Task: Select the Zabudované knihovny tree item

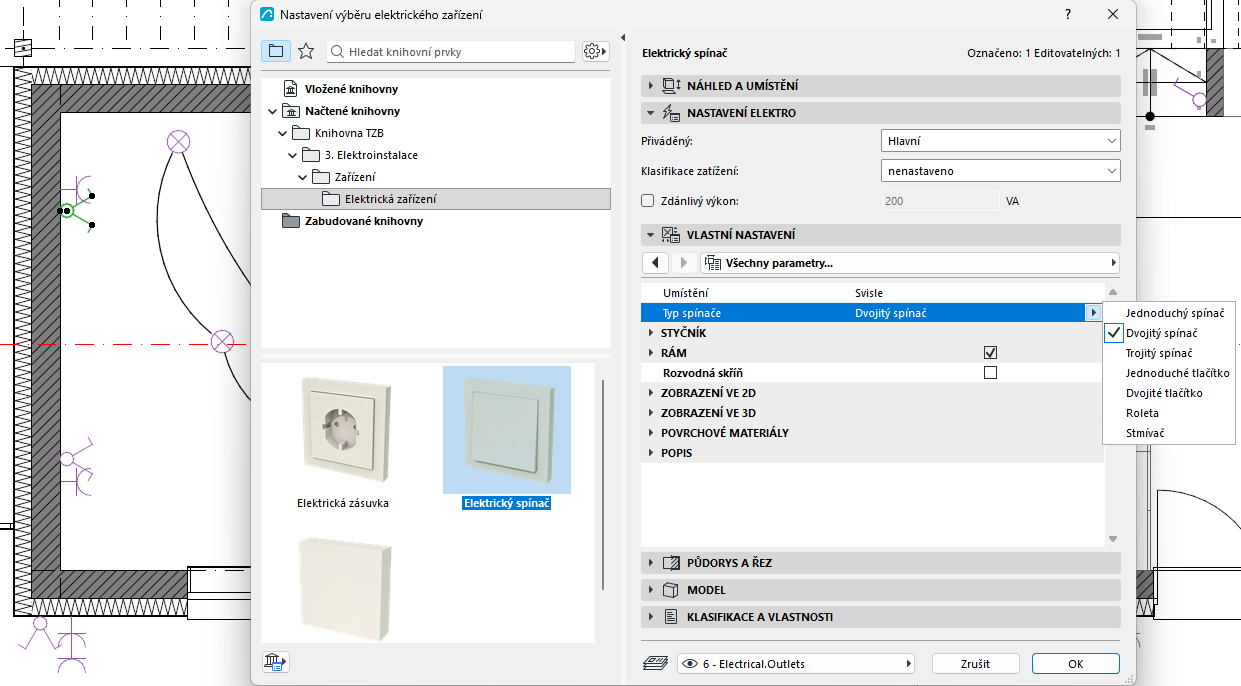Action: coord(364,221)
